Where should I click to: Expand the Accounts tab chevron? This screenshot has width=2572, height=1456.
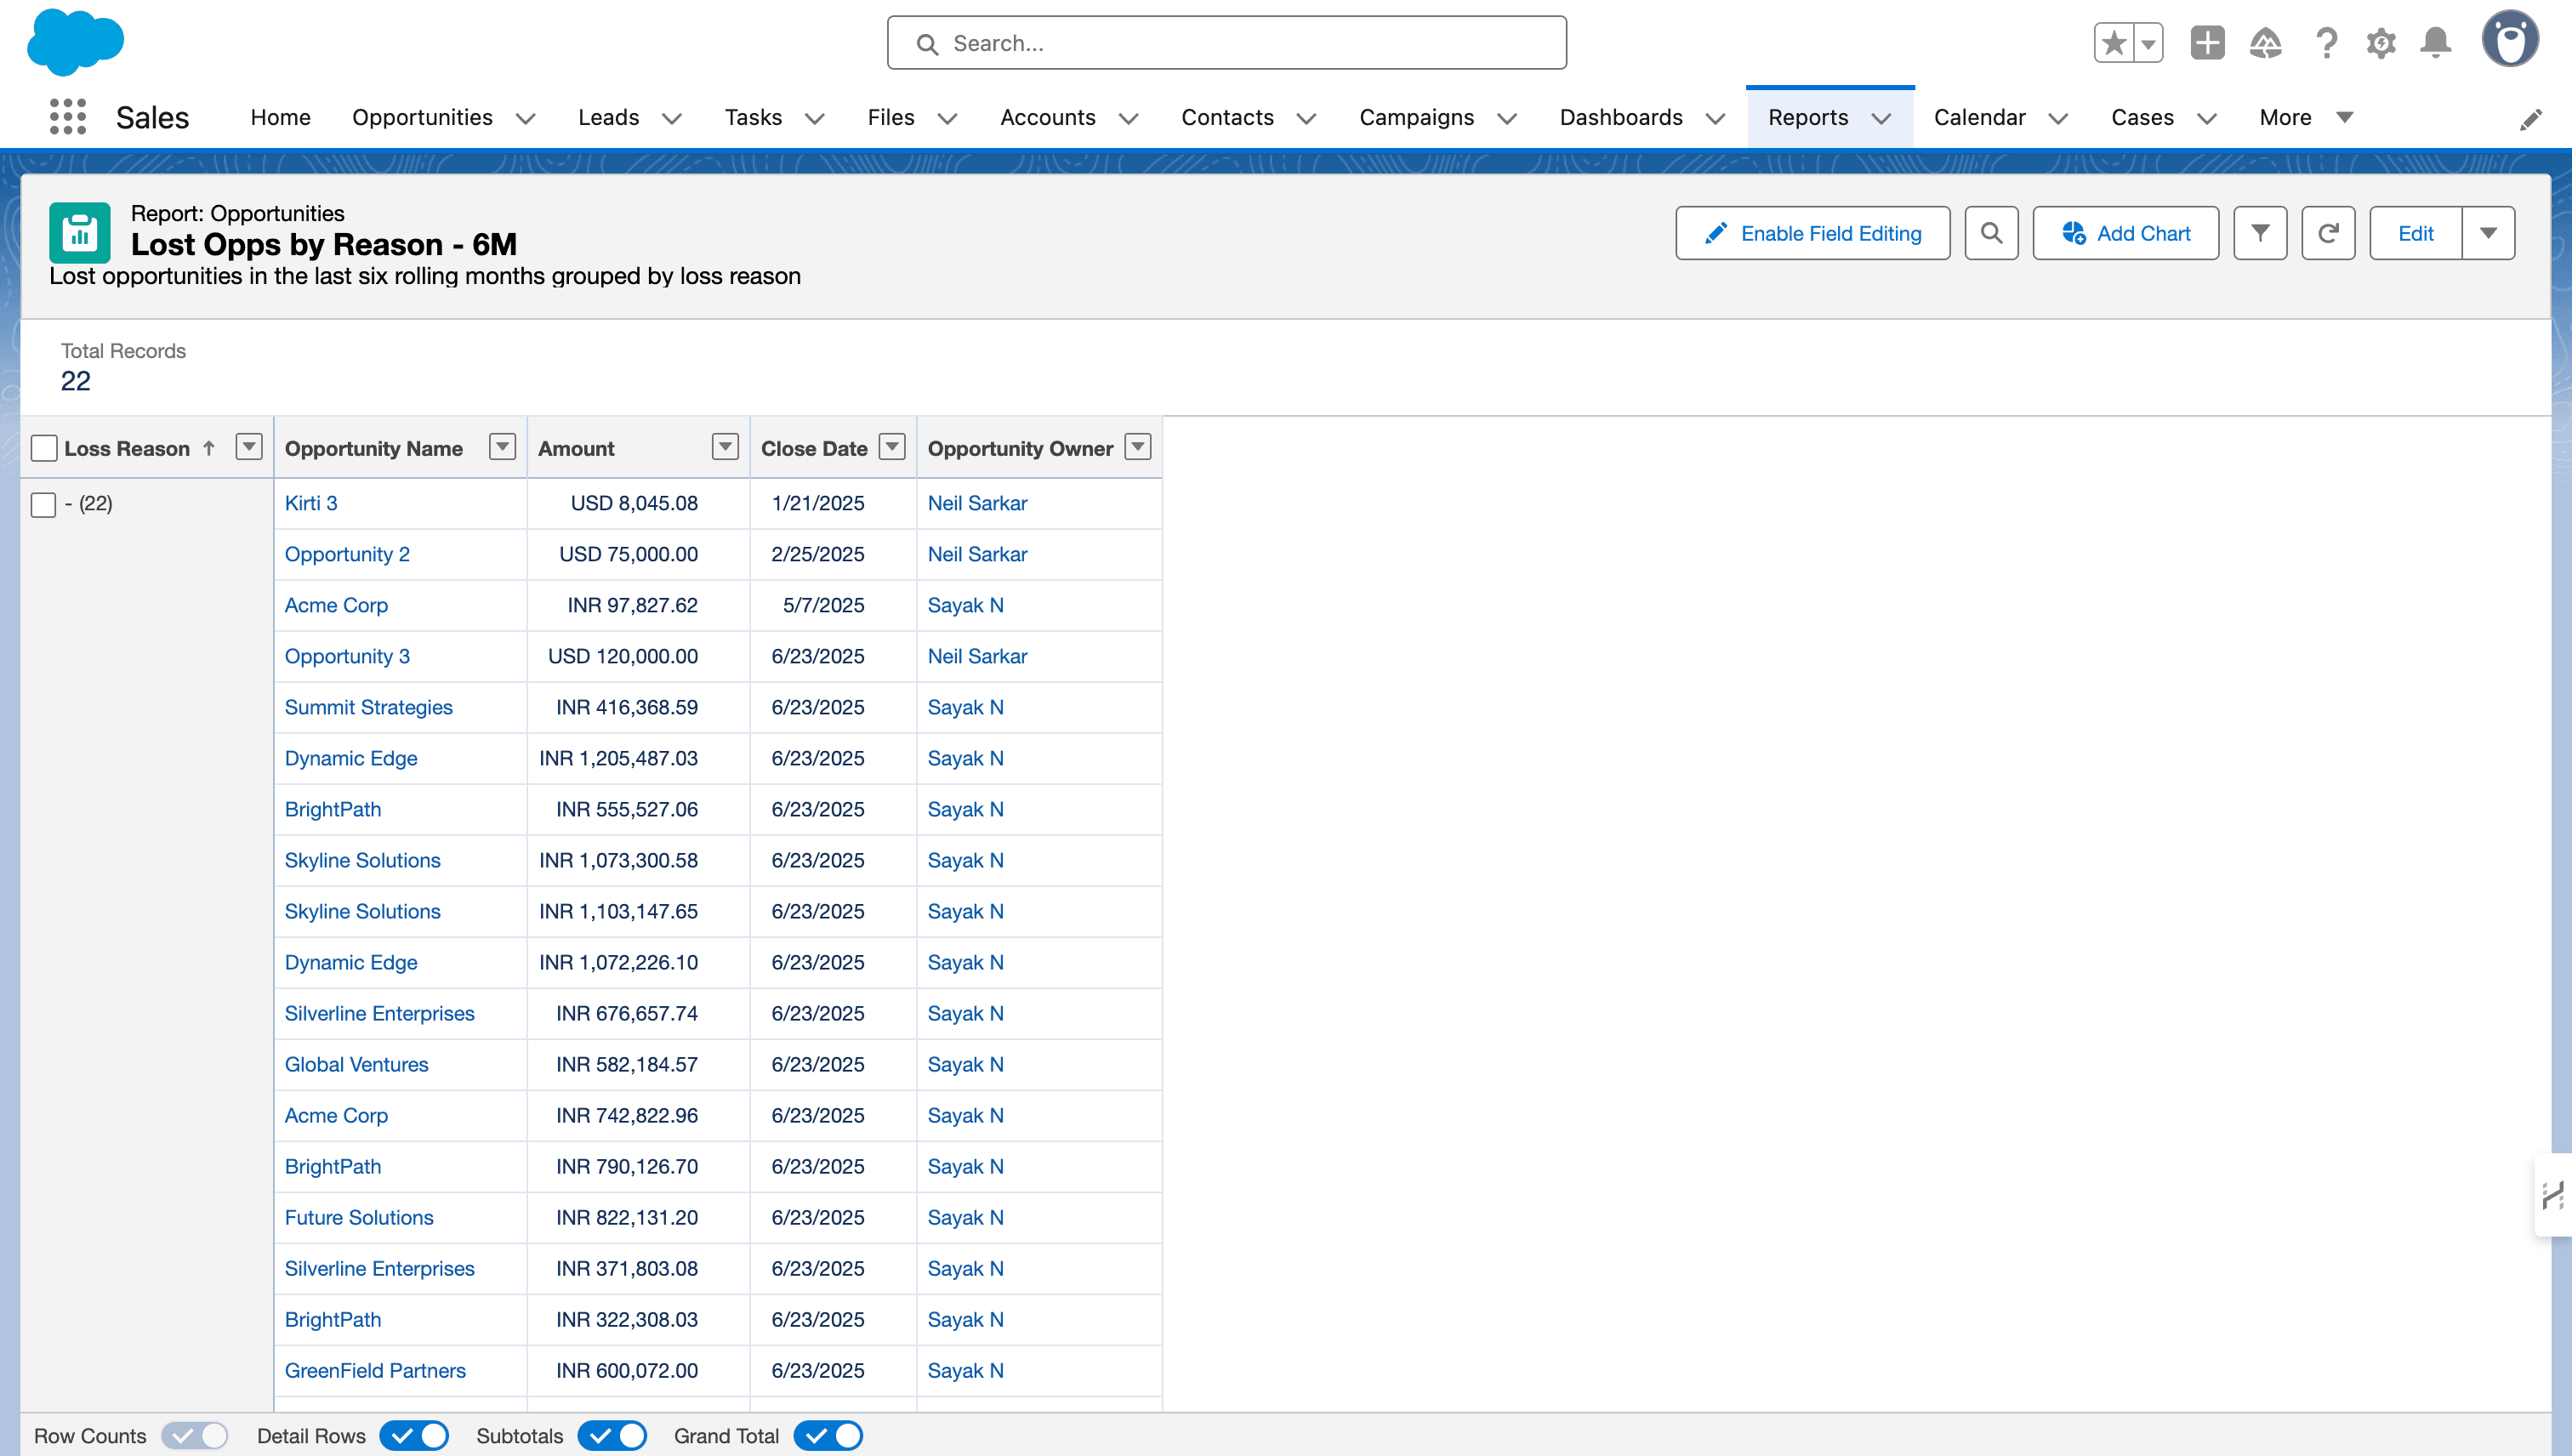(x=1128, y=118)
